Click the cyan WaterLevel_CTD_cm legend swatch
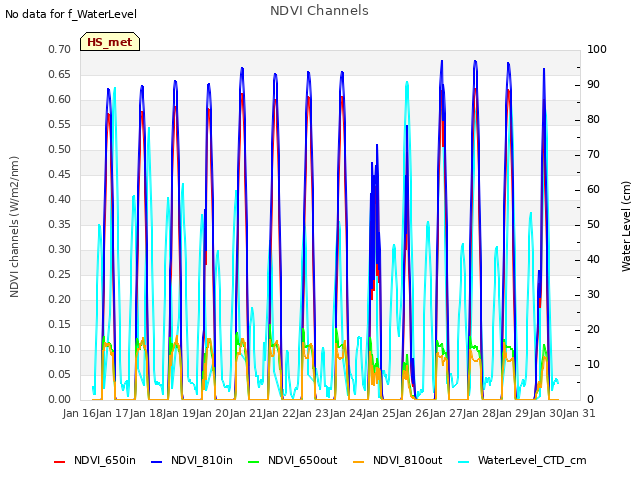The image size is (640, 480). click(463, 462)
